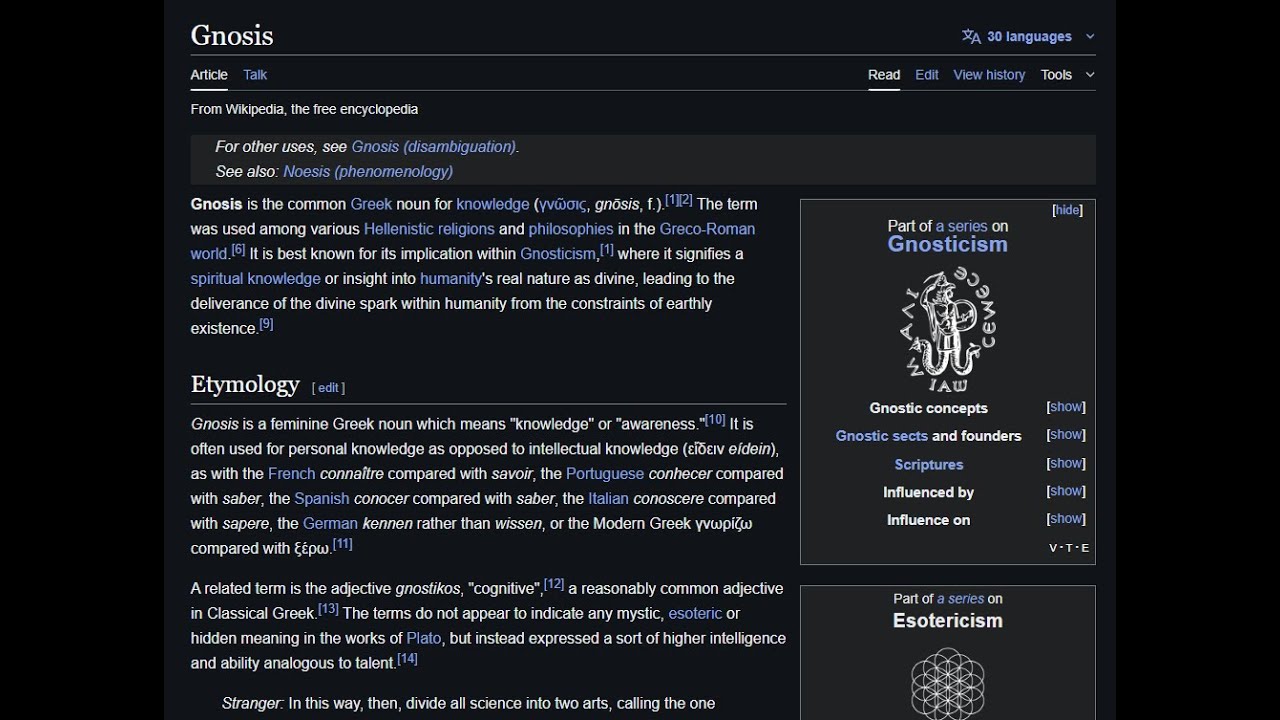The image size is (1280, 720).
Task: Show the Influence on section
Action: pos(1066,519)
